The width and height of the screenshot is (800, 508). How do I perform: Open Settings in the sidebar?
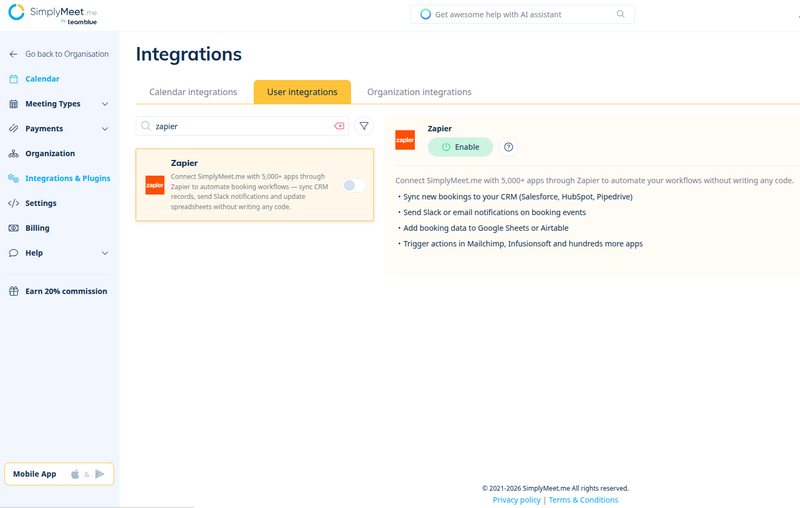click(x=41, y=203)
